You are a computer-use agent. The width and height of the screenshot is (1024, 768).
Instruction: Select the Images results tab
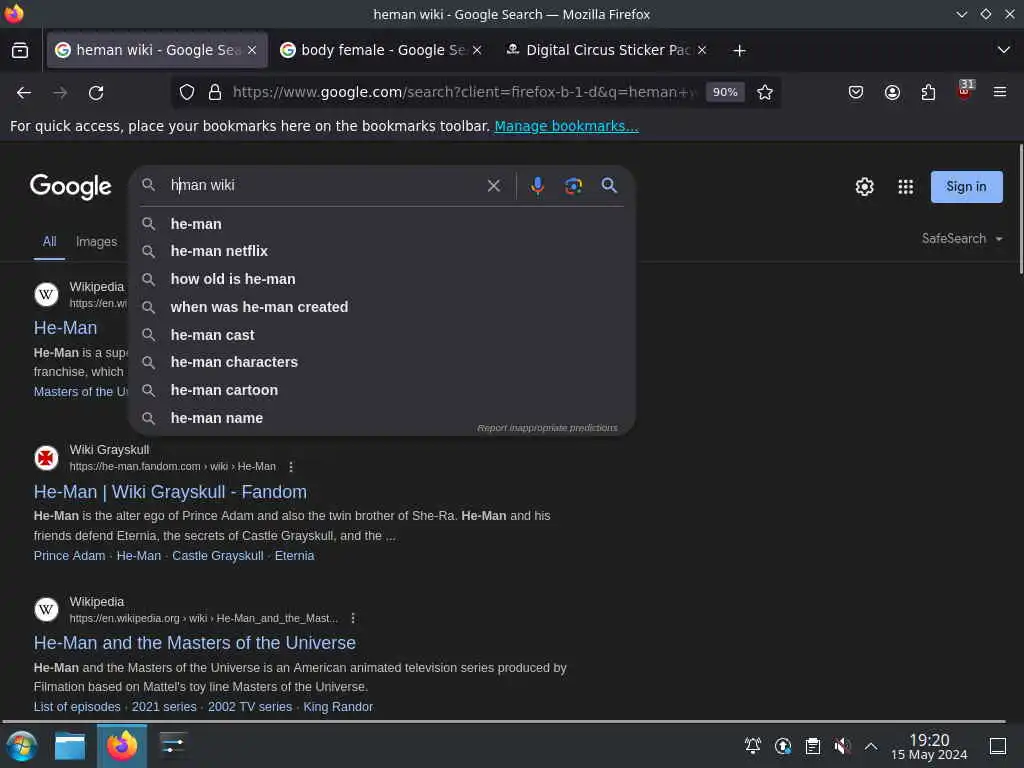97,242
